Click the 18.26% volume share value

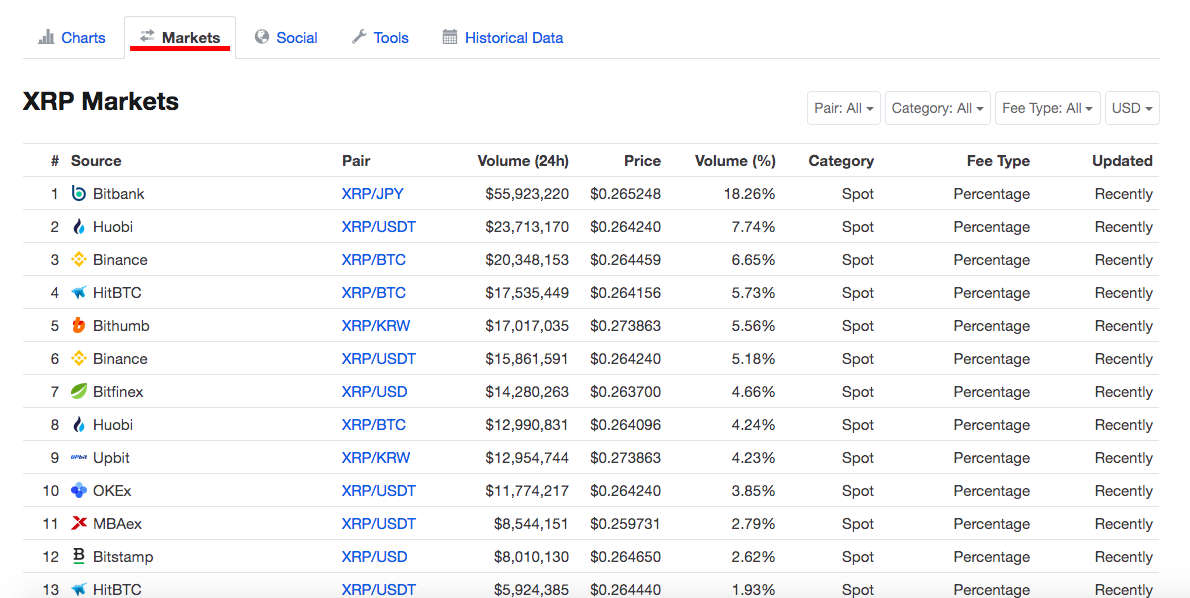click(x=749, y=194)
